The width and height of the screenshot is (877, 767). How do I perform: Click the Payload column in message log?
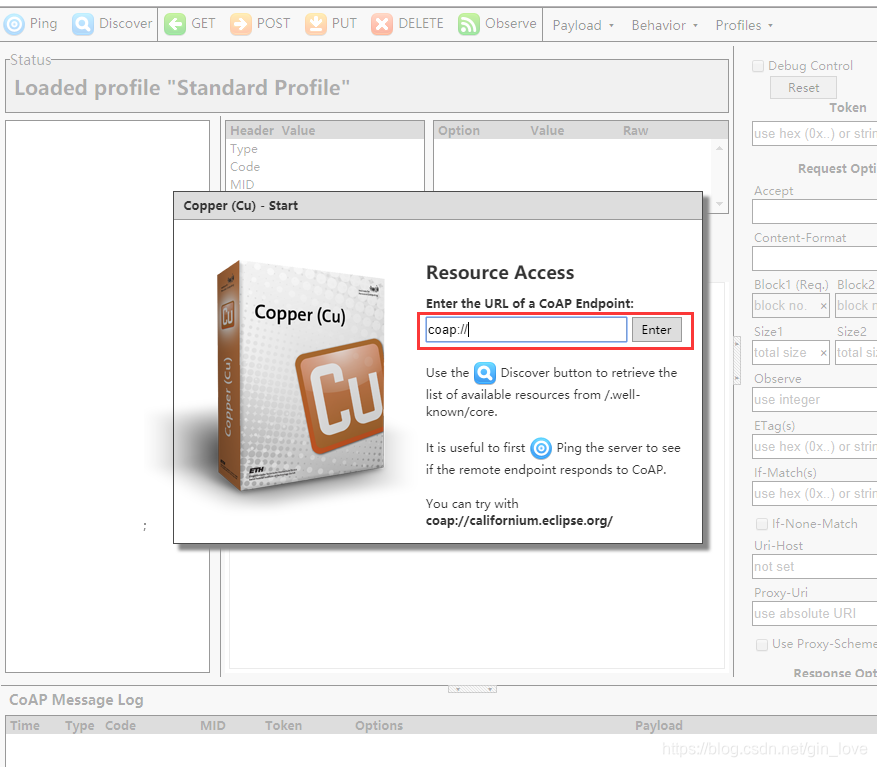coord(659,726)
